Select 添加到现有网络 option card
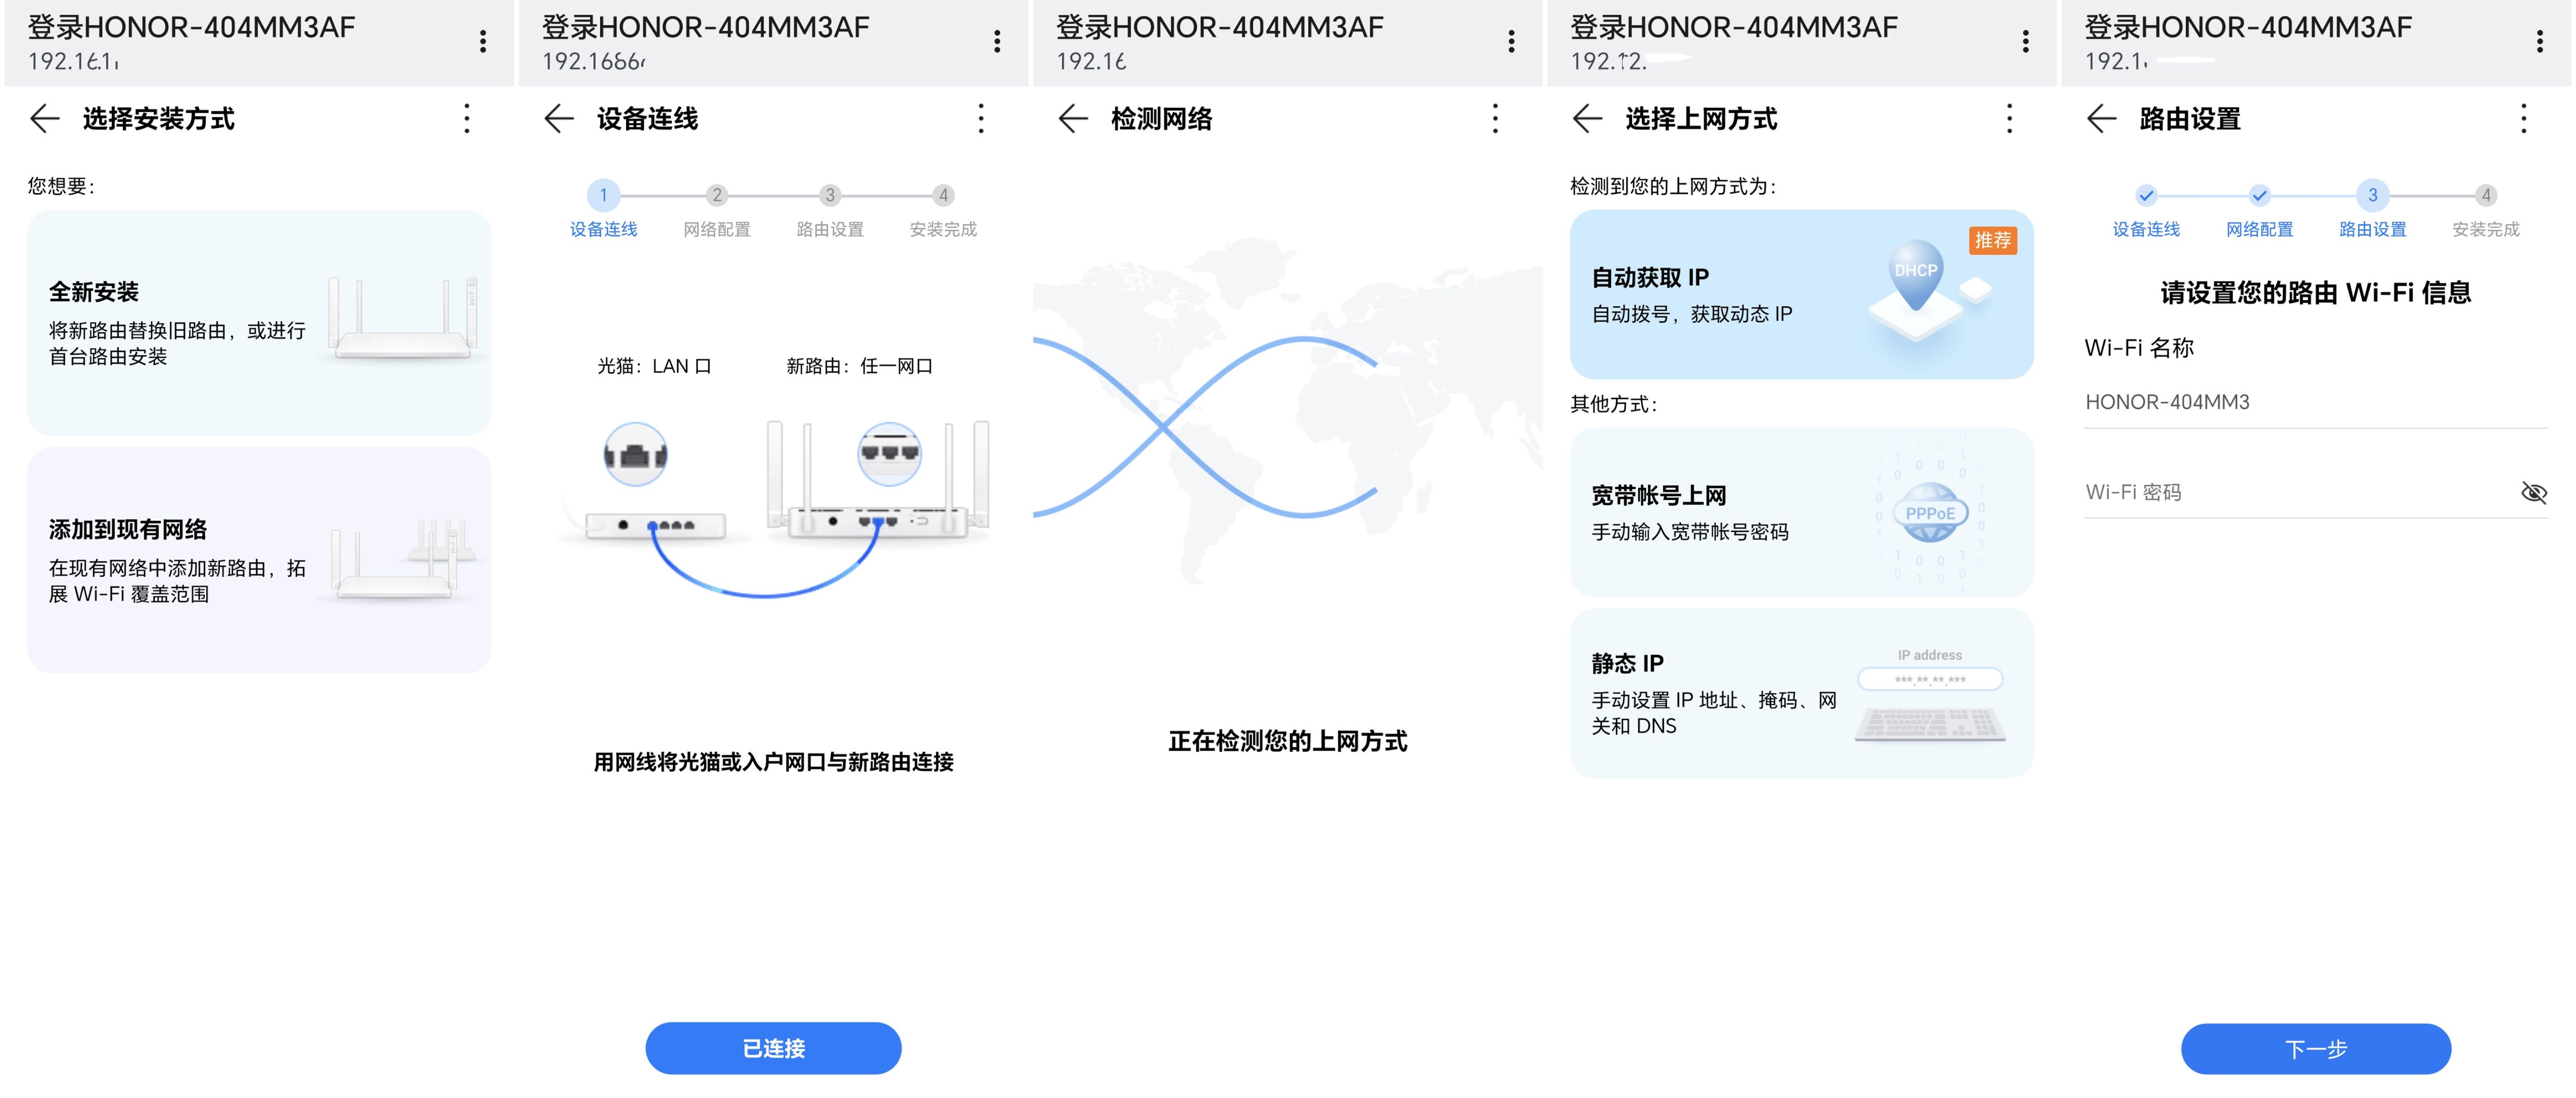2576x1098 pixels. (x=259, y=560)
